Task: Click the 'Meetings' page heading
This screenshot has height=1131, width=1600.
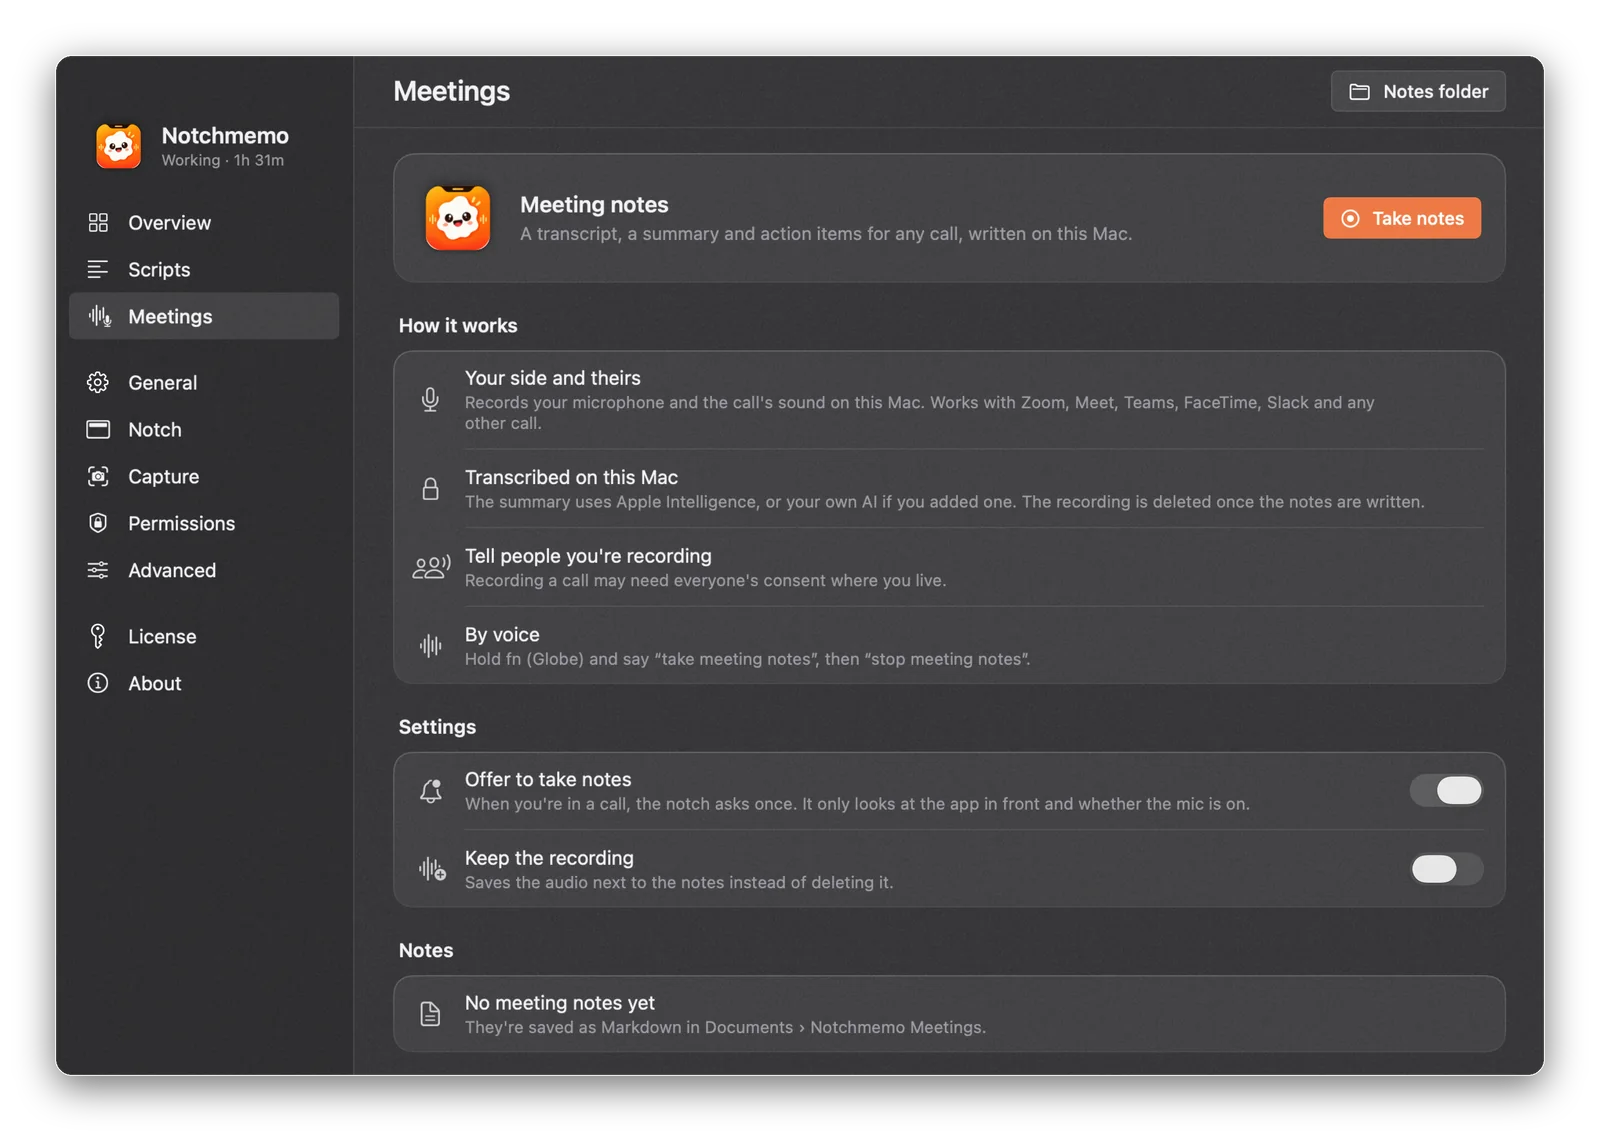Action: (x=452, y=91)
